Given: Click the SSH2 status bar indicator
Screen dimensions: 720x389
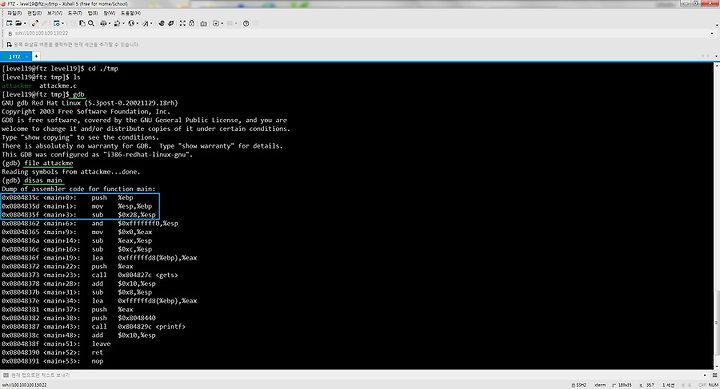Looking at the screenshot, I should coord(579,385).
